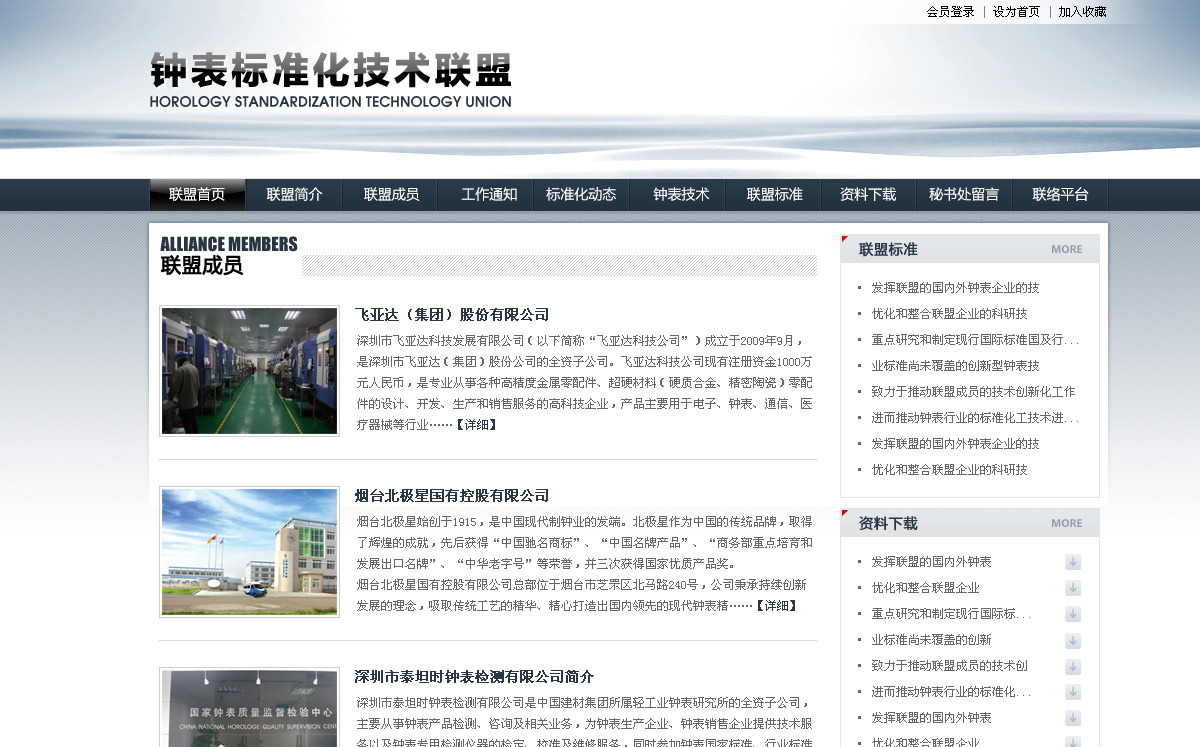The width and height of the screenshot is (1200, 747).
Task: Open 深圳市泰坦时钟表检测有限公司简介 title
Action: pos(474,677)
